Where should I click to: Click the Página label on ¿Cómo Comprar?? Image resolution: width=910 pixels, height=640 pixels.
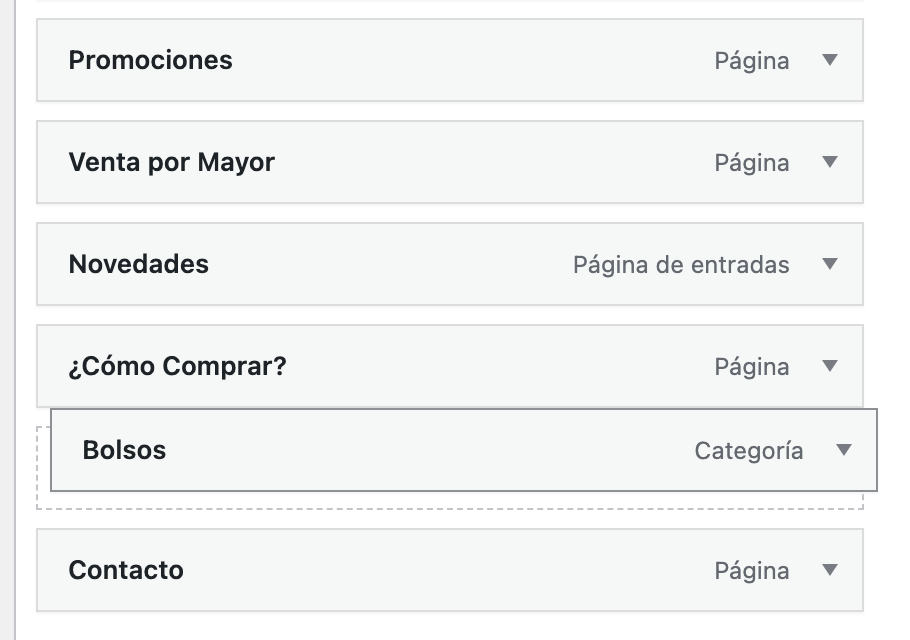[751, 367]
